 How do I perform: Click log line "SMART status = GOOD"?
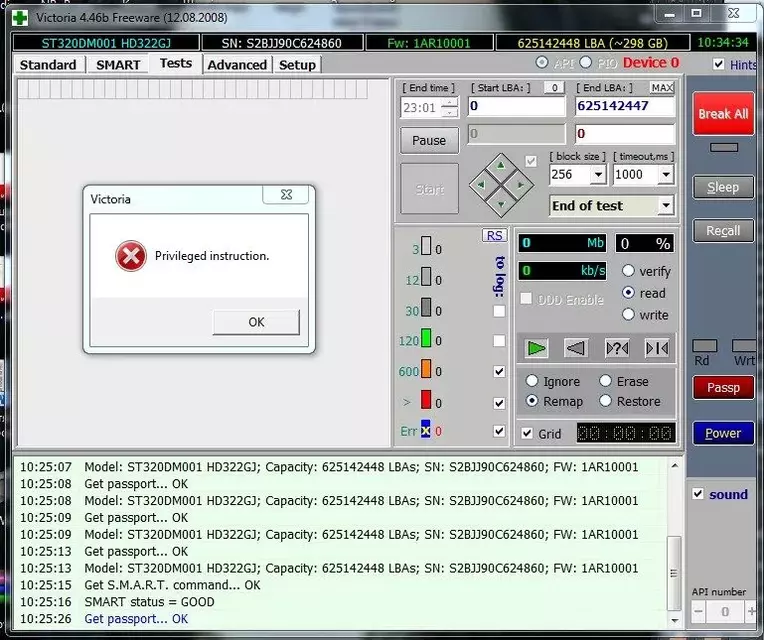click(149, 602)
